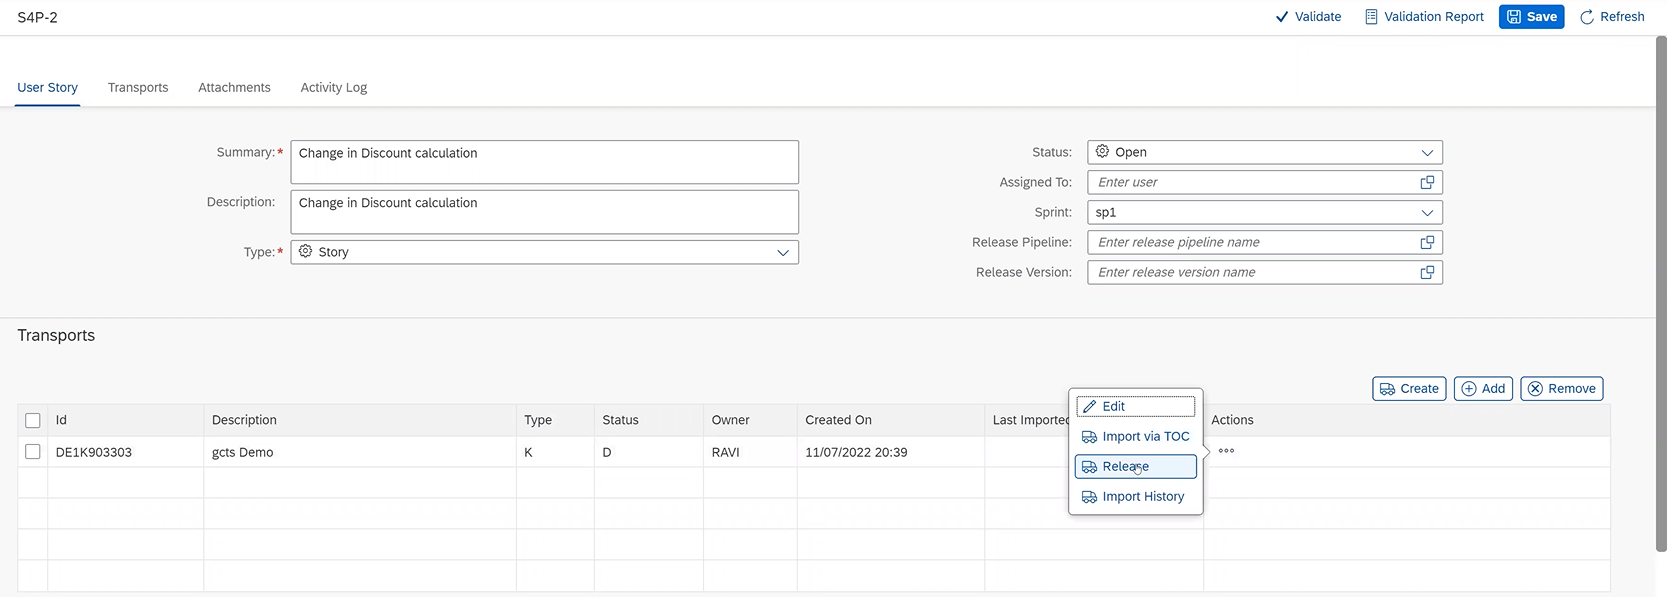Switch to the Activity Log tab
Image resolution: width=1667 pixels, height=597 pixels.
click(333, 88)
